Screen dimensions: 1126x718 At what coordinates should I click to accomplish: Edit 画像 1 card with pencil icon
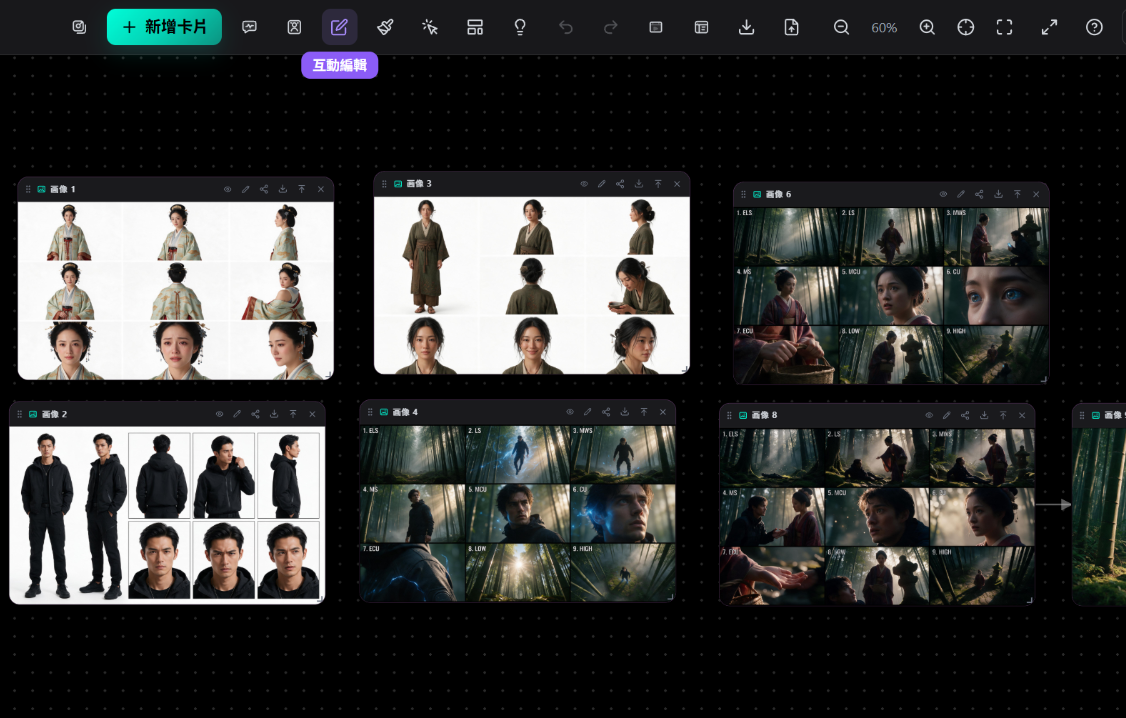tap(246, 190)
